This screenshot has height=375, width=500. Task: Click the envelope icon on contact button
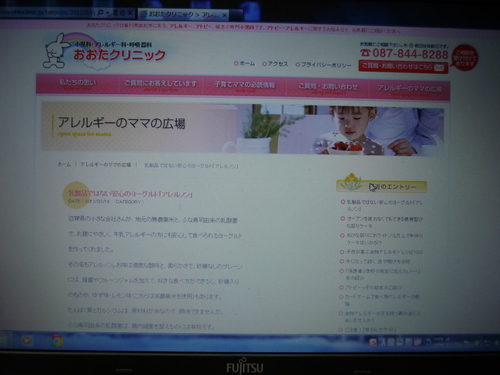(439, 68)
